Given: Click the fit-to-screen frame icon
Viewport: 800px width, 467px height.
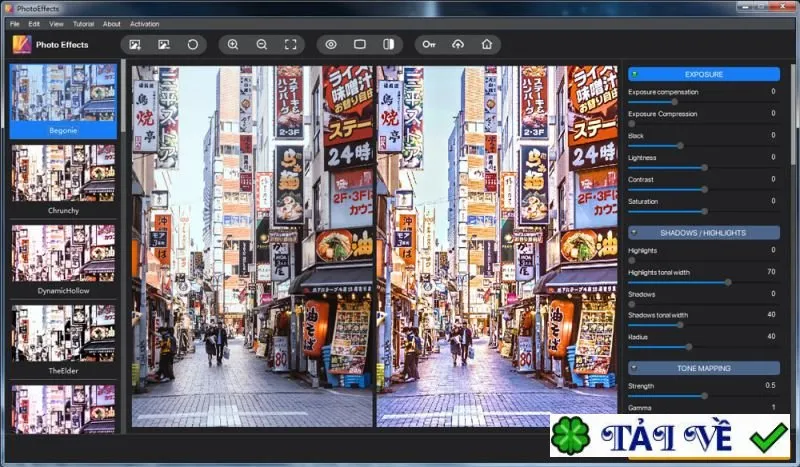Looking at the screenshot, I should point(290,44).
